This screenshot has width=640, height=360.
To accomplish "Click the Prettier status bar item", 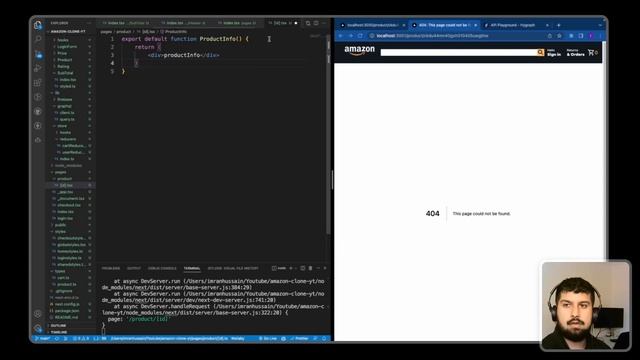I will click(x=299, y=338).
